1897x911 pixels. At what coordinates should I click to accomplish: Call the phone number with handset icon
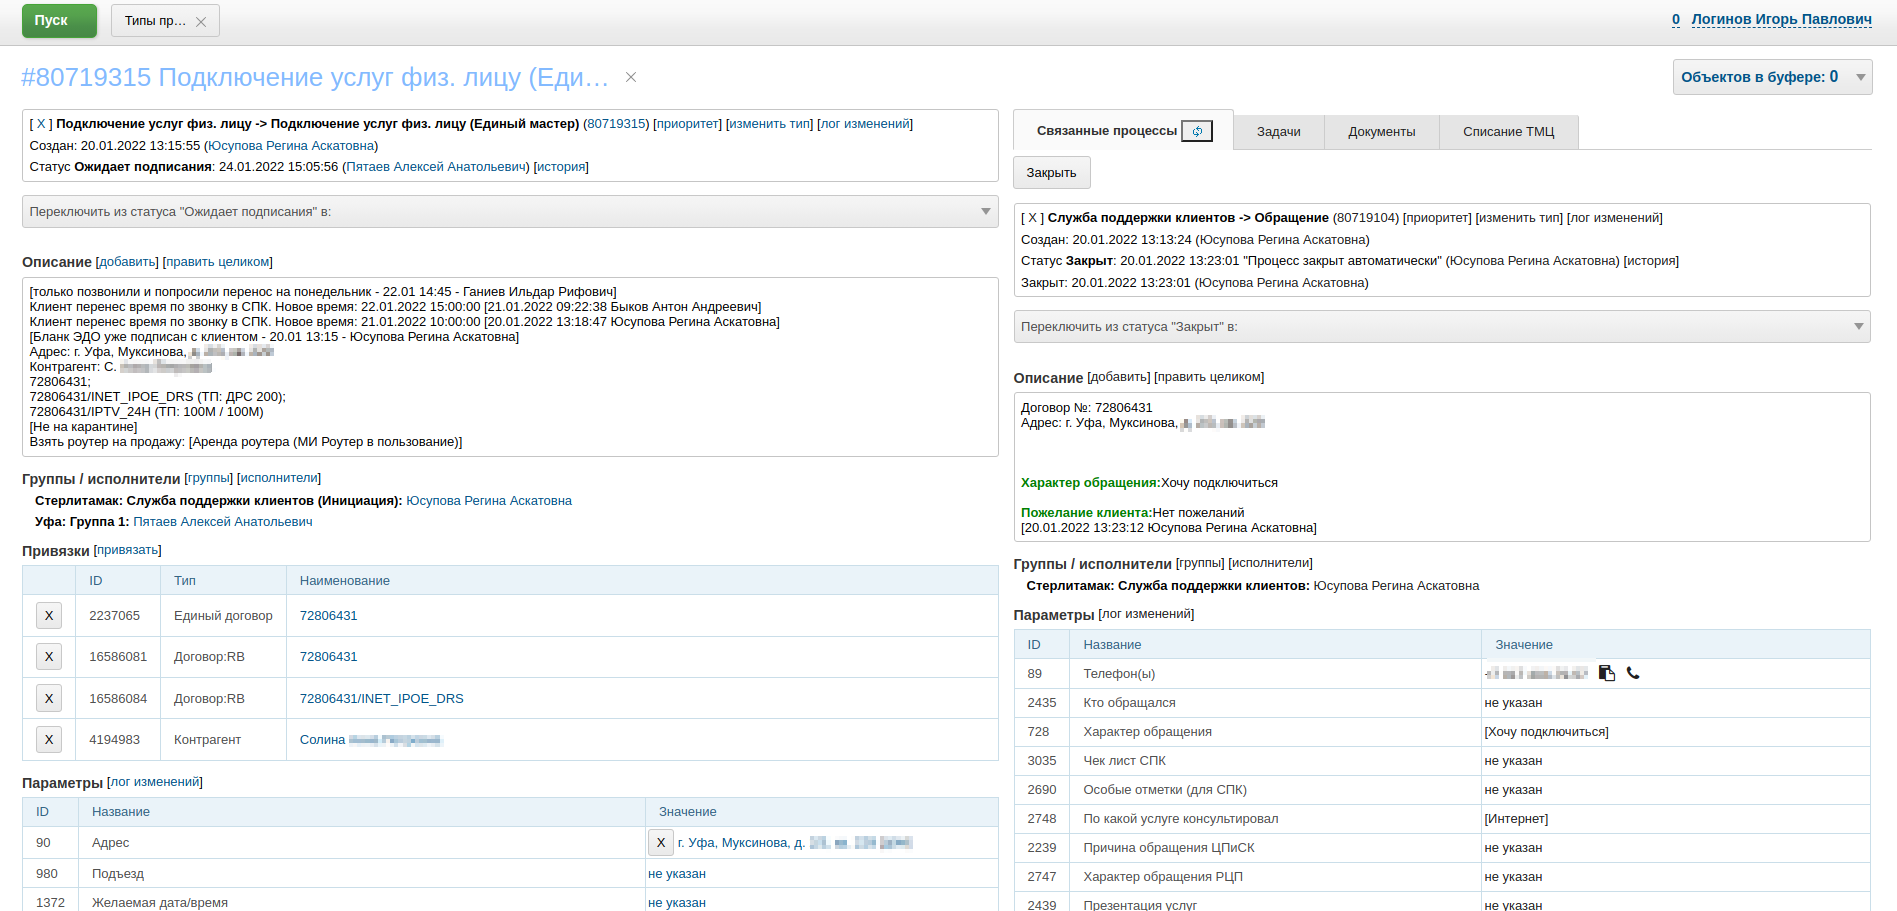[x=1633, y=673]
